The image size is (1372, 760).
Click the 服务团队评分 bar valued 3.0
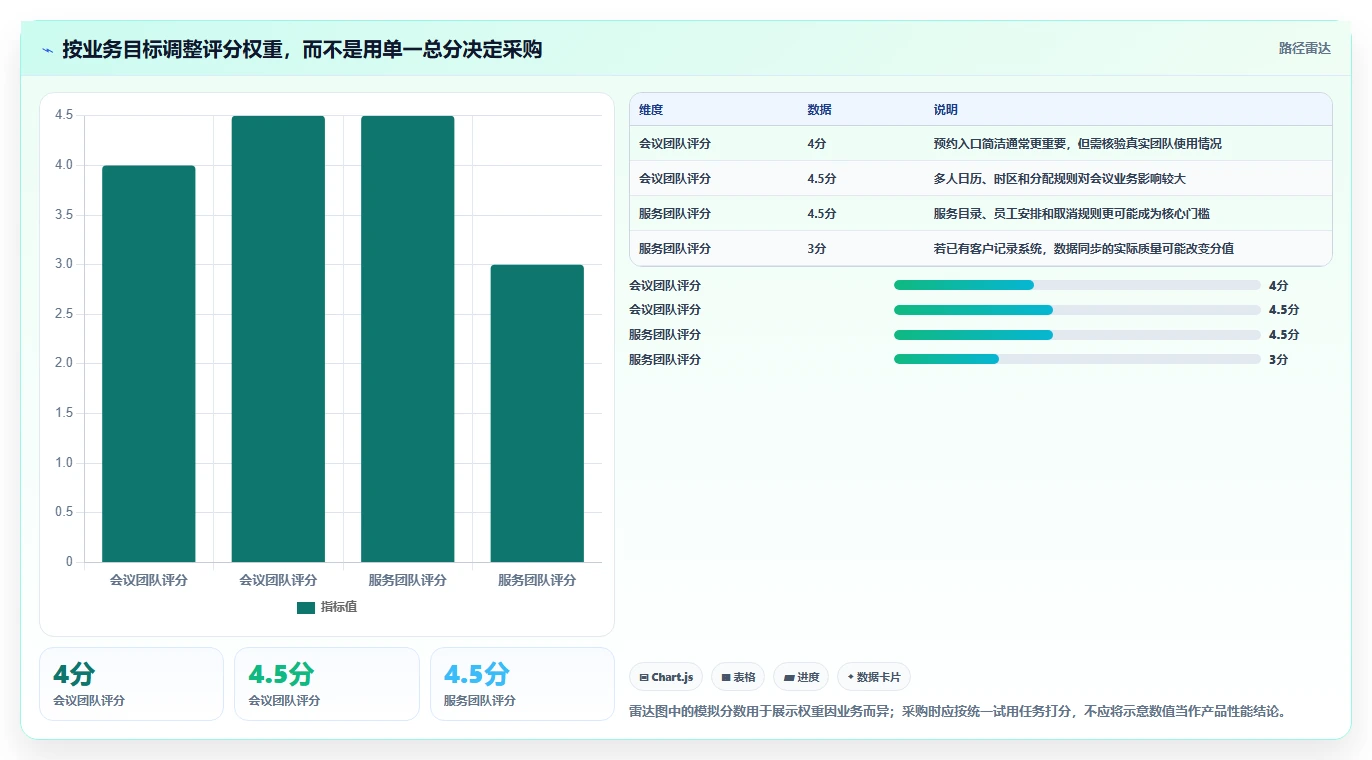point(537,413)
